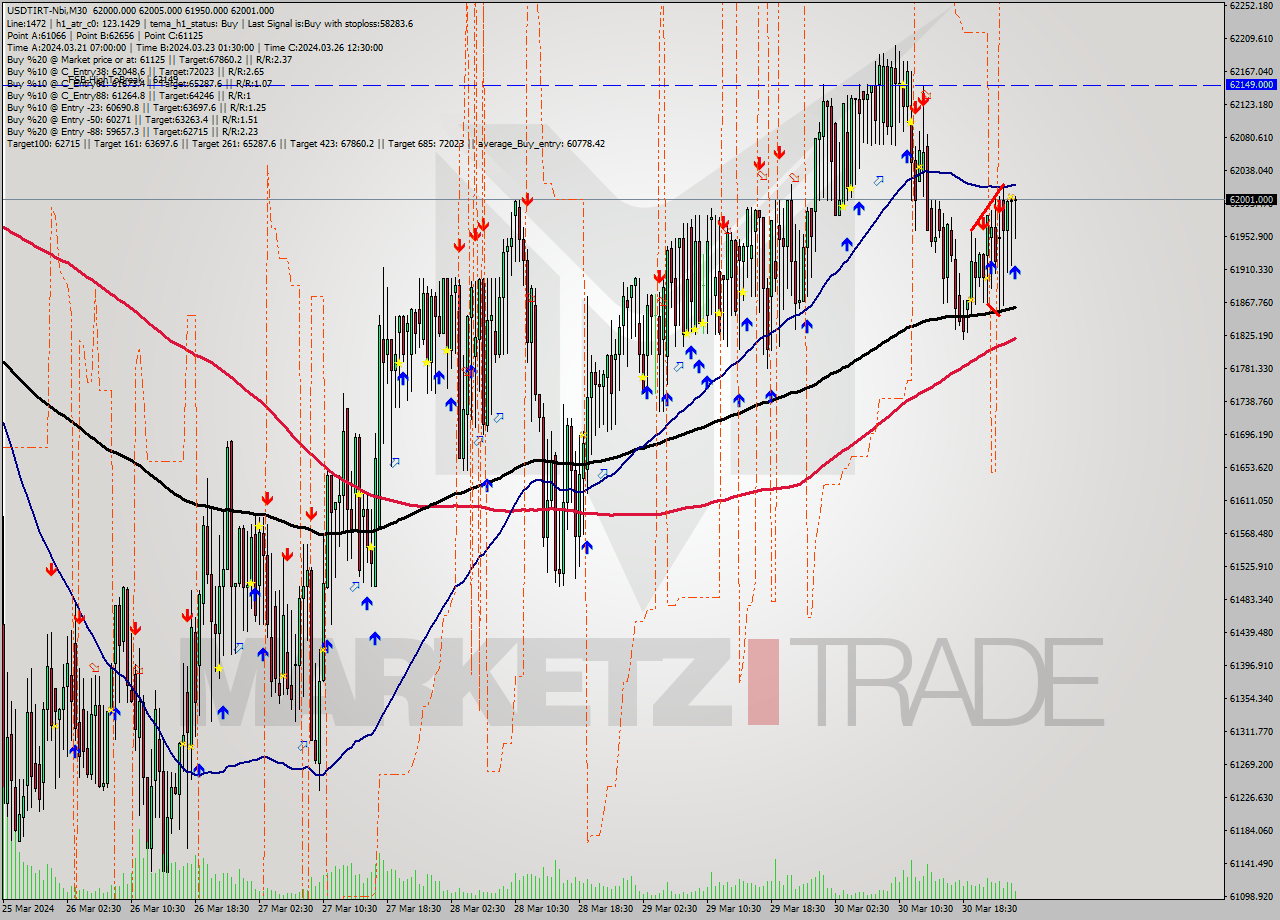1280x920 pixels.
Task: Click the 61396.910 price axis label
Action: (x=1251, y=665)
